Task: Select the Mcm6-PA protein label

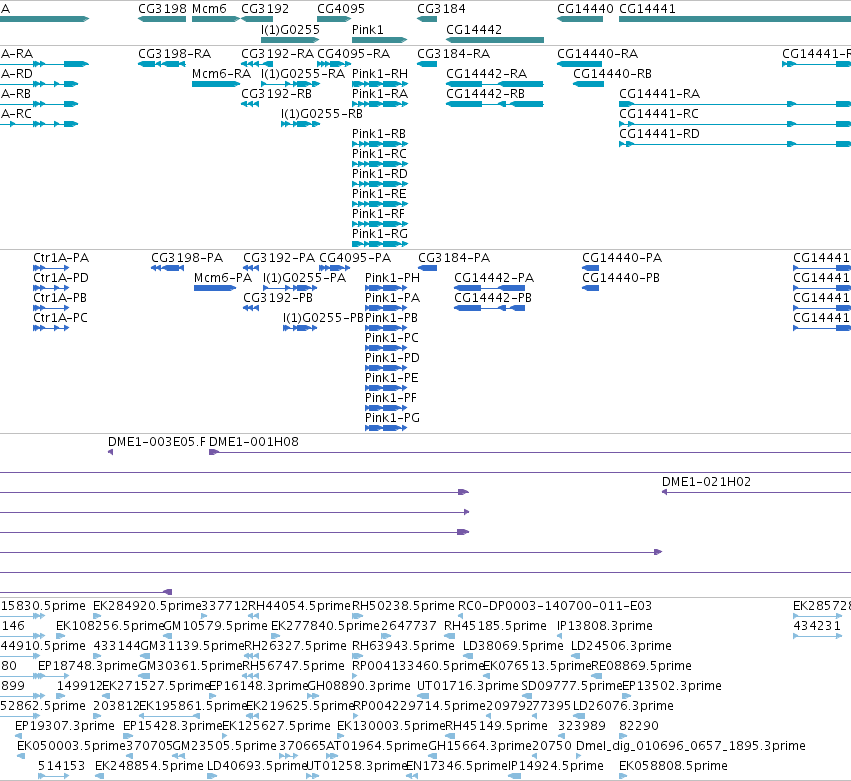Action: 223,278
